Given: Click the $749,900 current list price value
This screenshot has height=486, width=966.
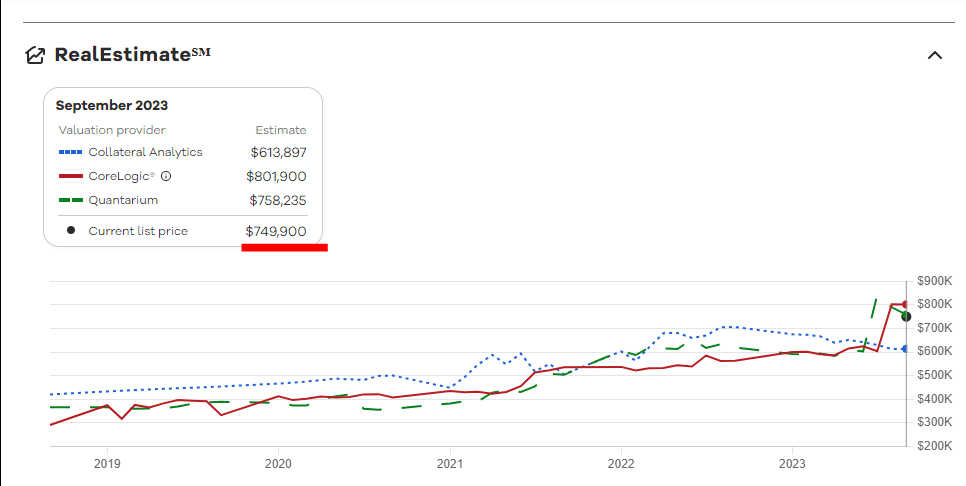Looking at the screenshot, I should tap(276, 231).
